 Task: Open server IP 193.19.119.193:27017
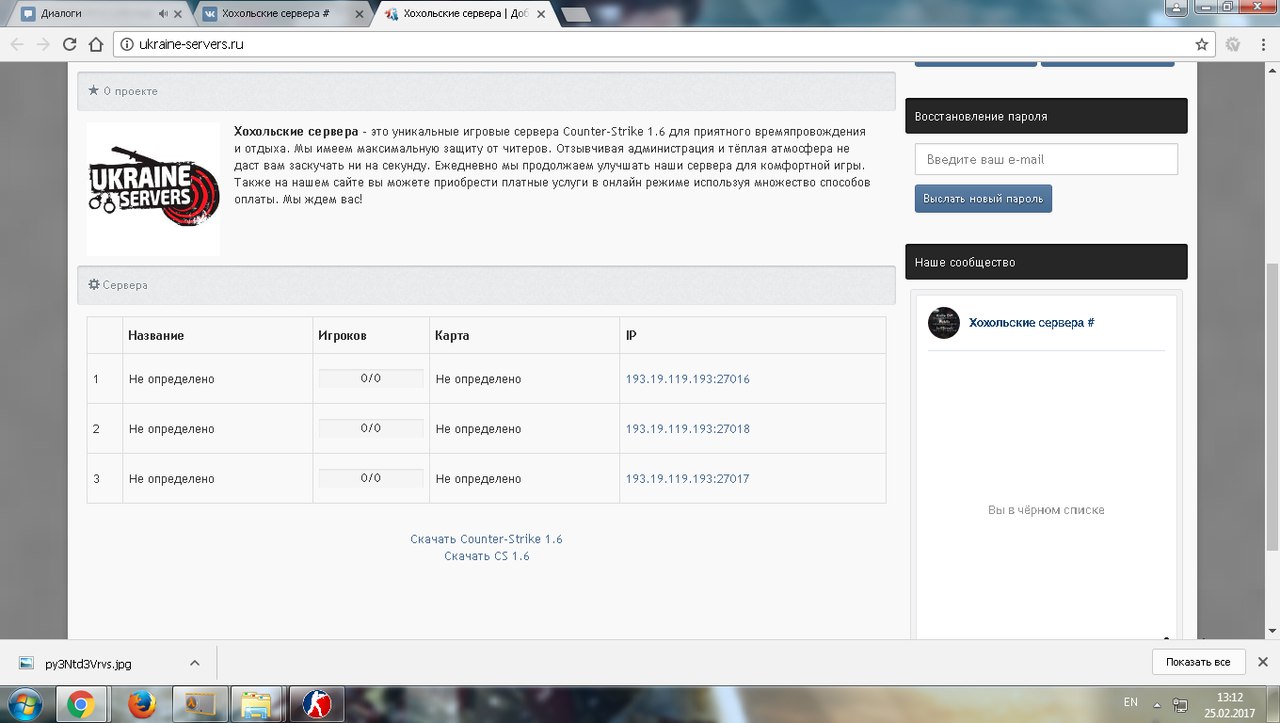(688, 479)
